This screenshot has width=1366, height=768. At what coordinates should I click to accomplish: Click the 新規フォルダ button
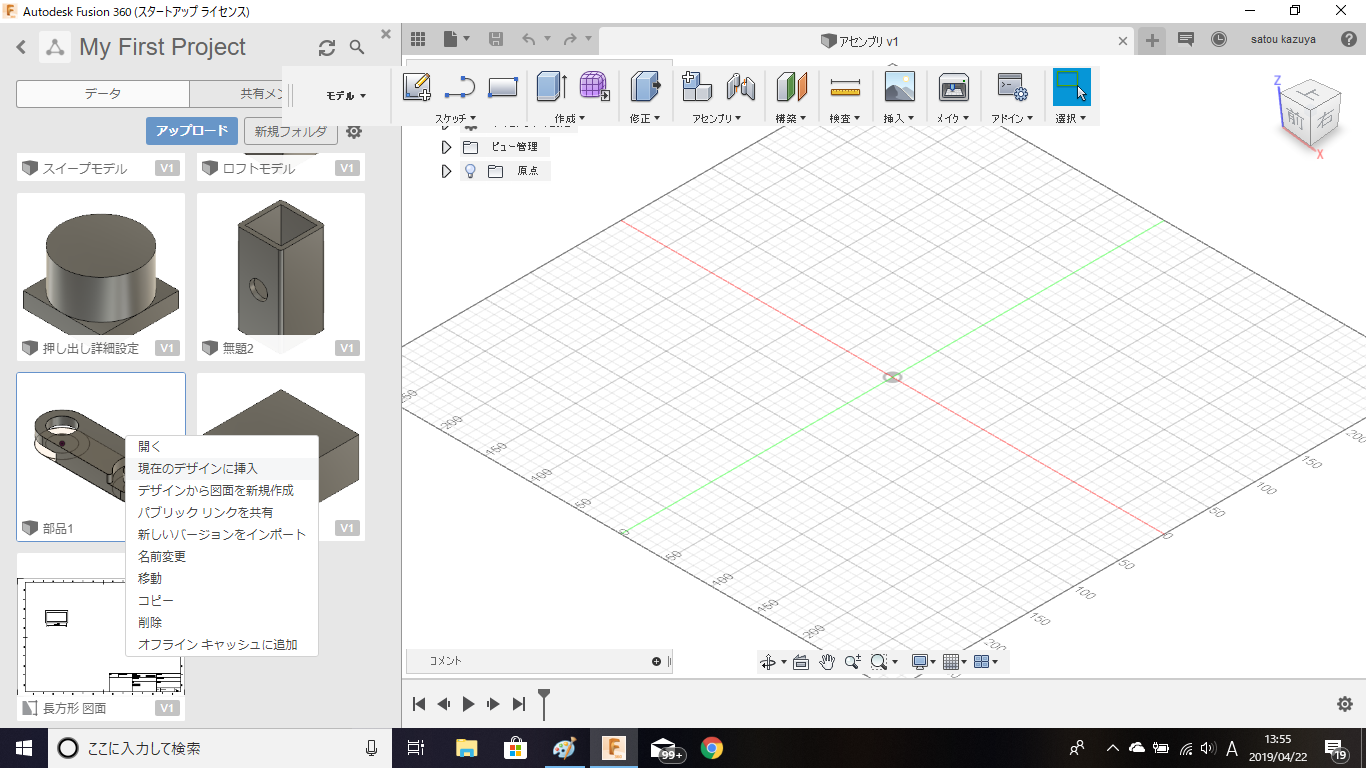(x=290, y=131)
